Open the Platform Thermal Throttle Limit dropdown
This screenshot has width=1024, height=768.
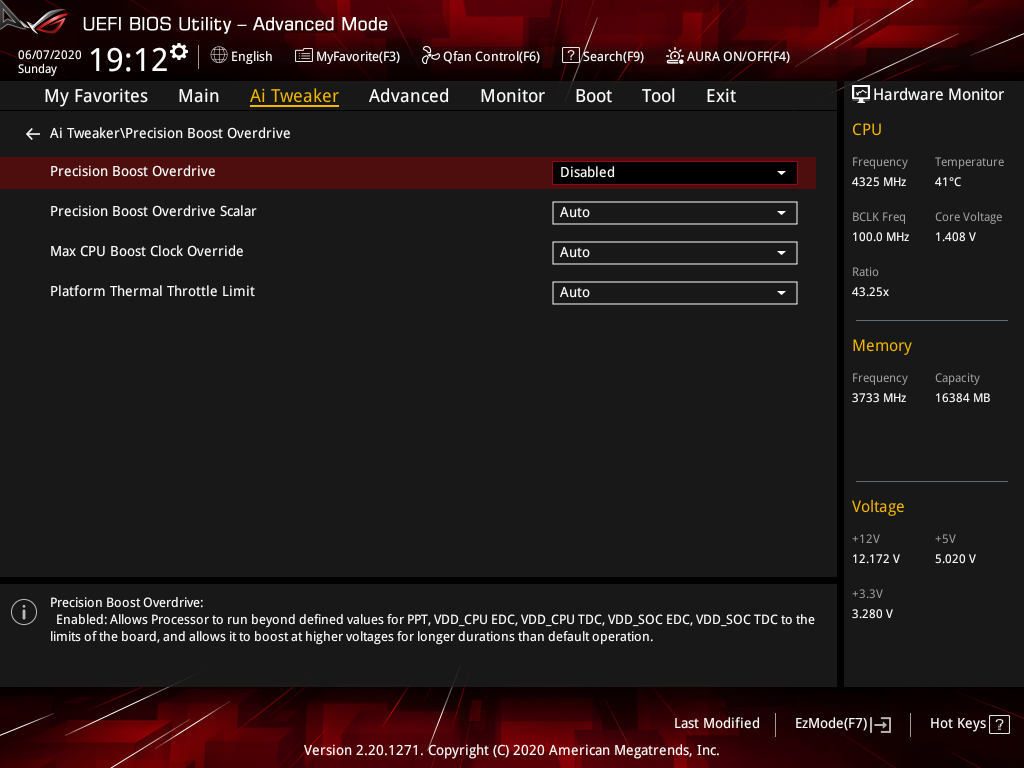point(675,292)
